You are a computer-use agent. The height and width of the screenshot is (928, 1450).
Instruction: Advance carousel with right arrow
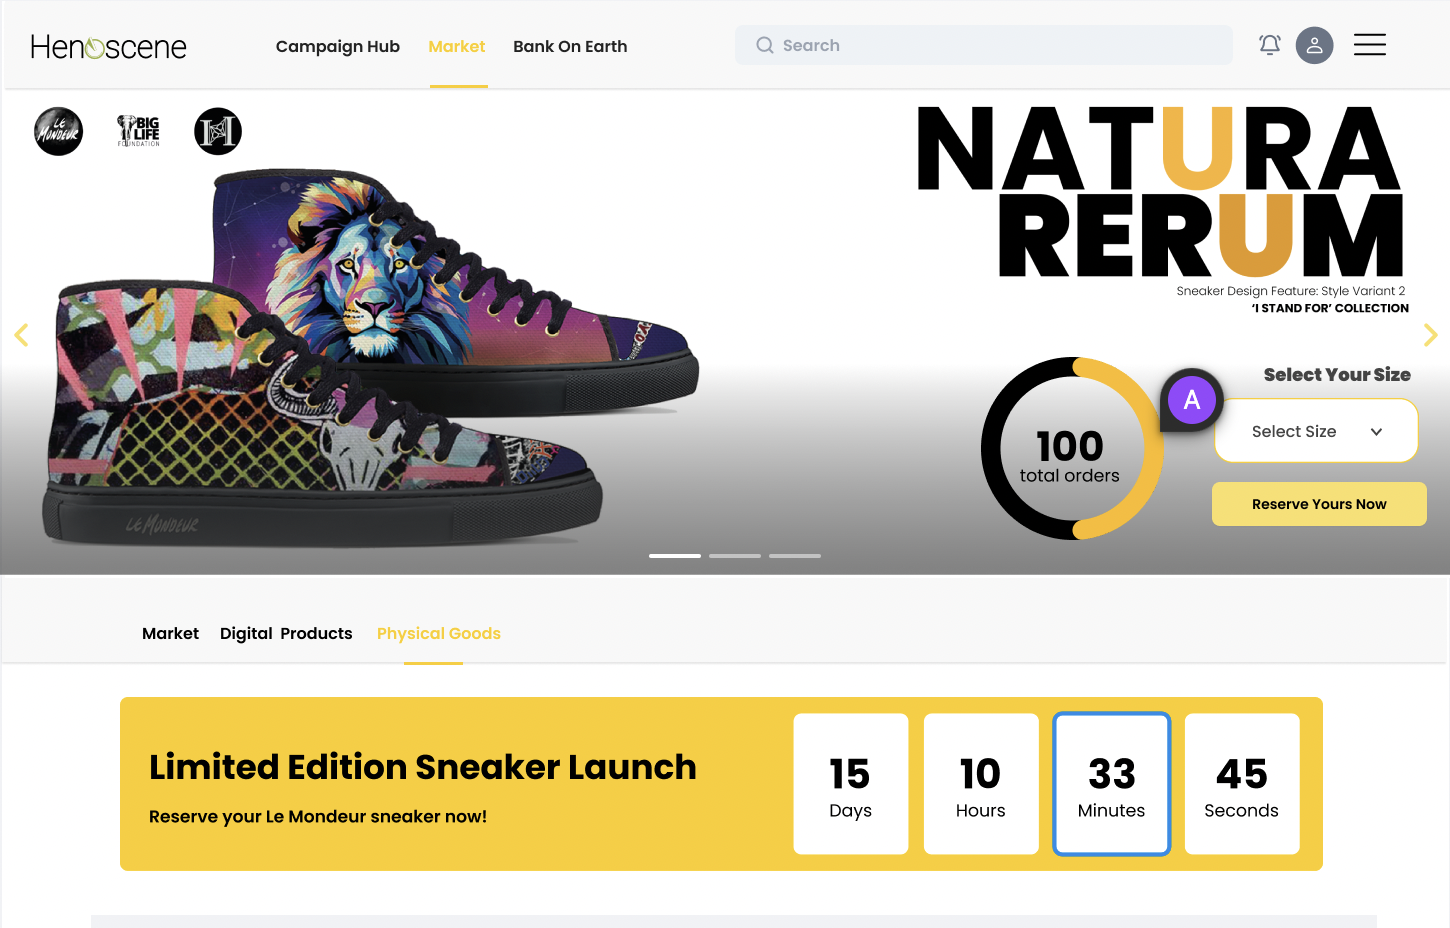tap(1430, 335)
